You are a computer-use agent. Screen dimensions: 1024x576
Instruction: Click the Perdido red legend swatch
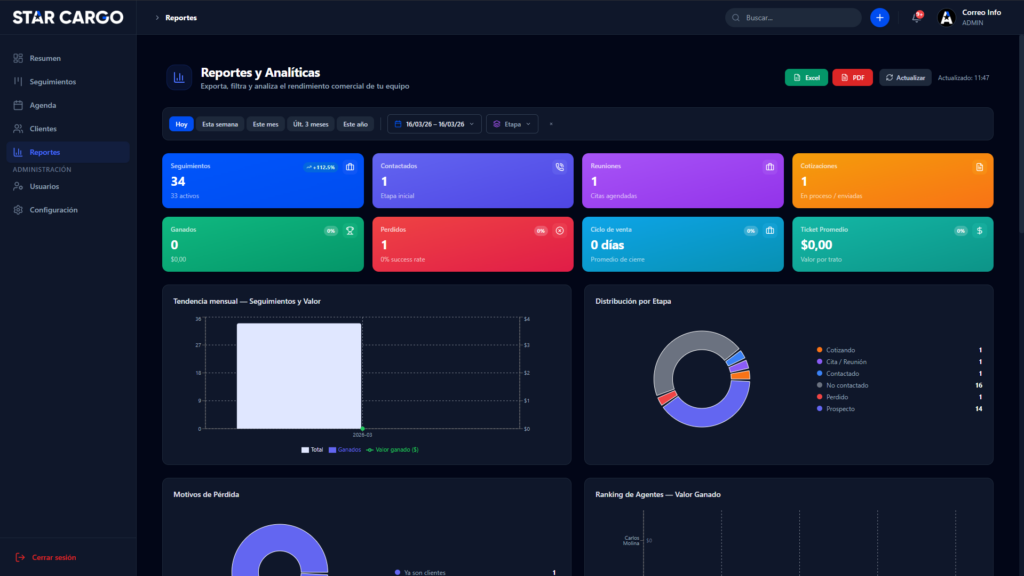pos(819,397)
